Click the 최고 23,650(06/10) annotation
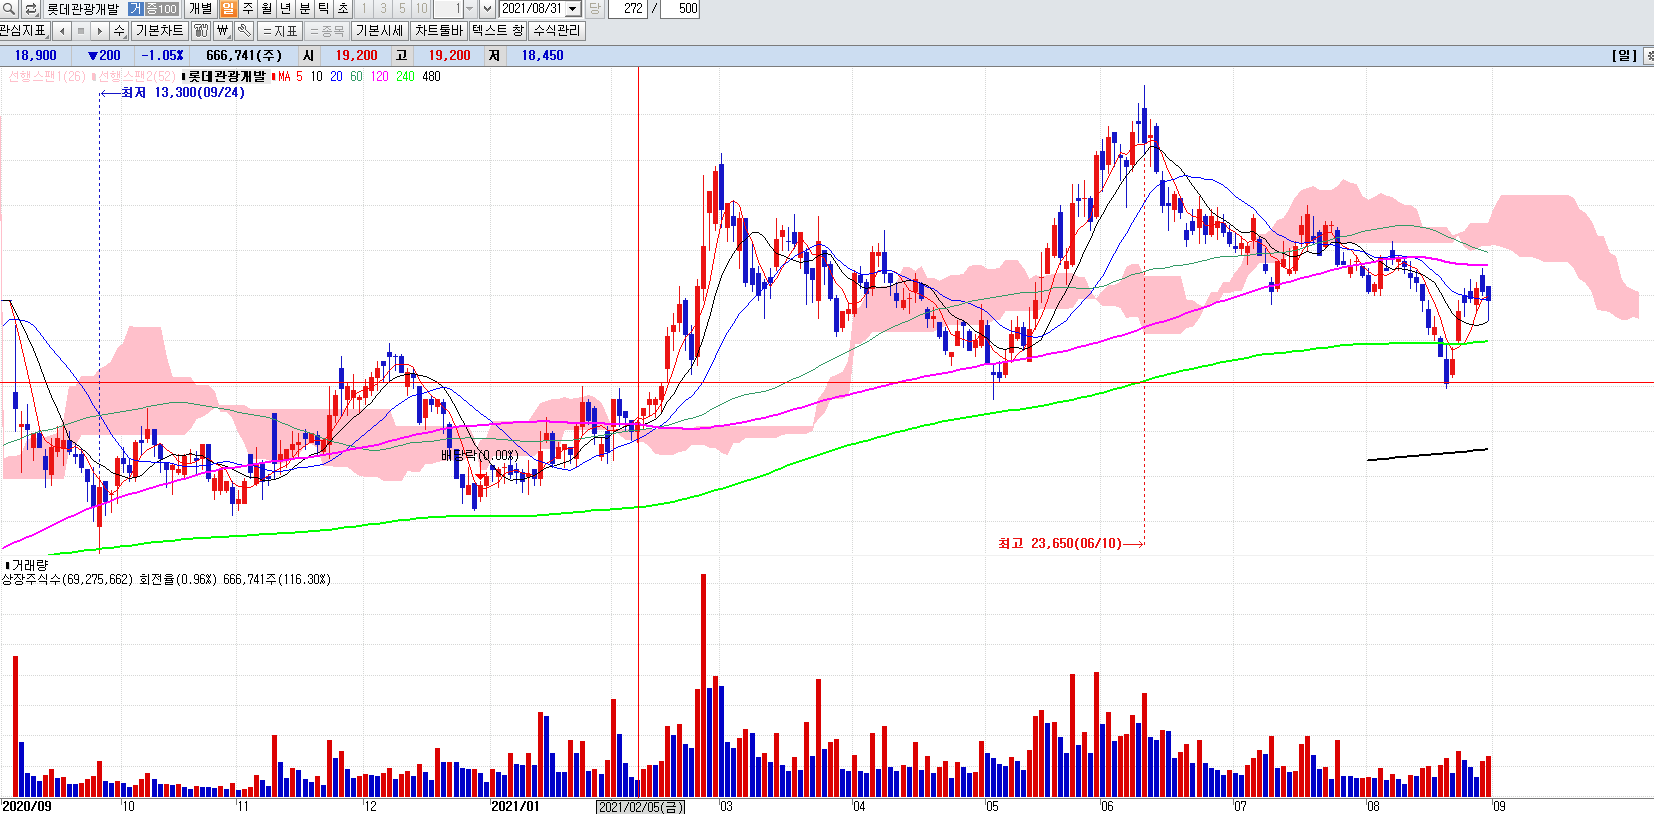1654x814 pixels. coord(1060,543)
